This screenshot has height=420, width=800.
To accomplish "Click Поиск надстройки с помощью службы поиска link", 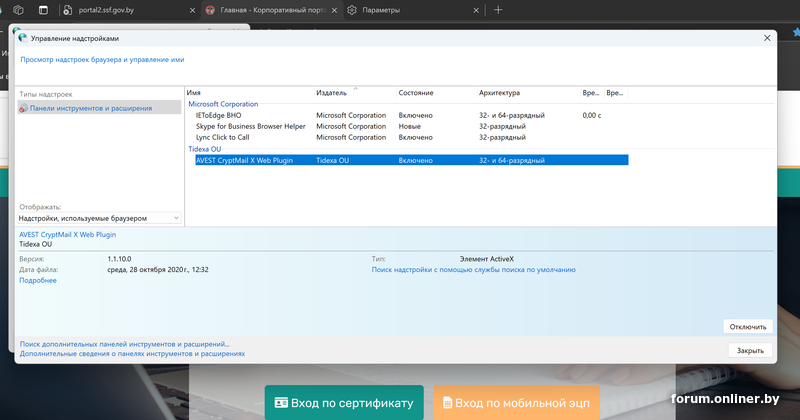I will pyautogui.click(x=473, y=269).
